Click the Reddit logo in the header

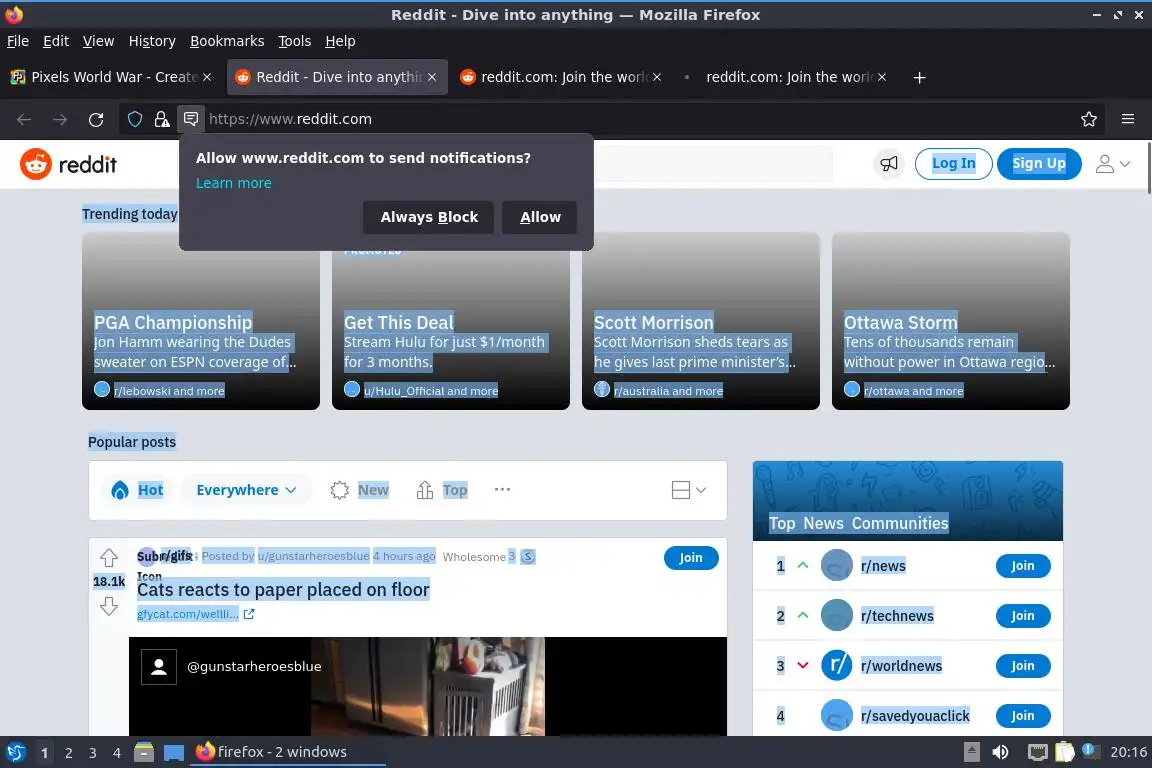coord(68,164)
